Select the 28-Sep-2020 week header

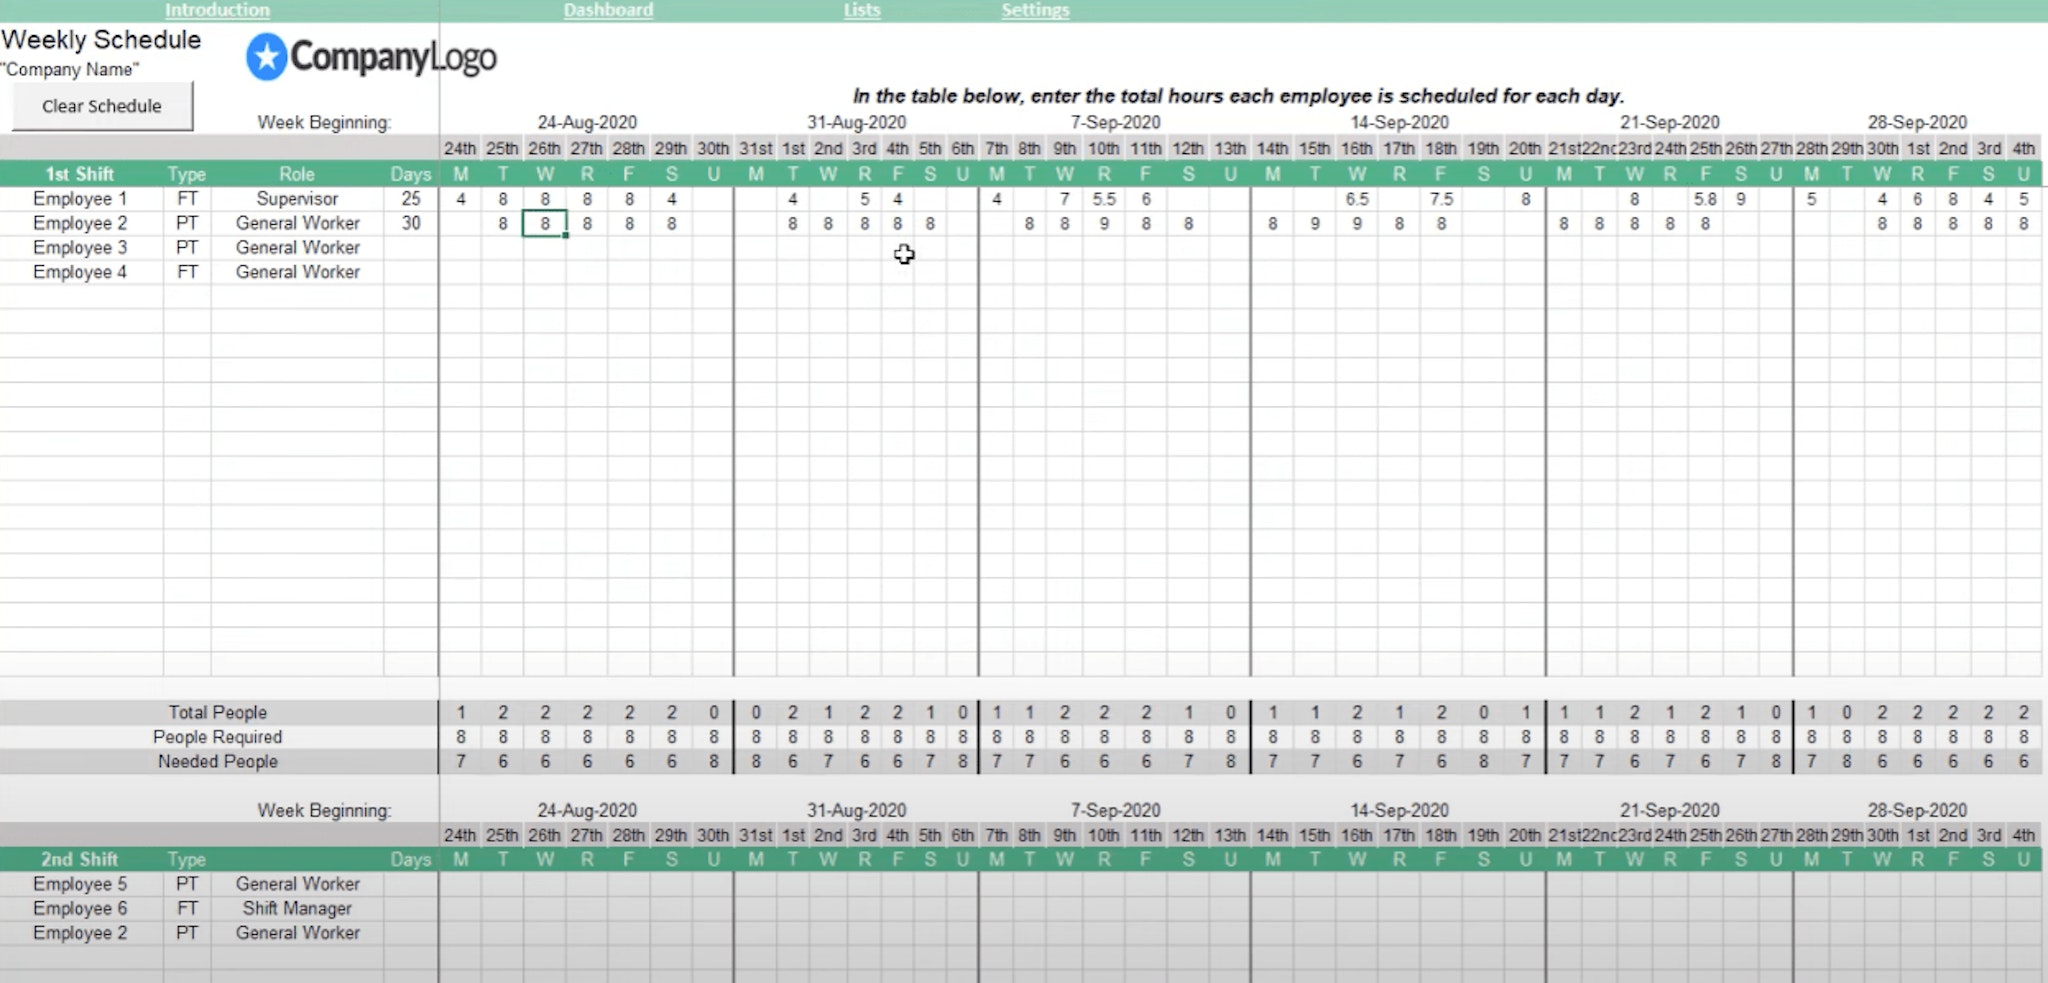(x=1919, y=122)
